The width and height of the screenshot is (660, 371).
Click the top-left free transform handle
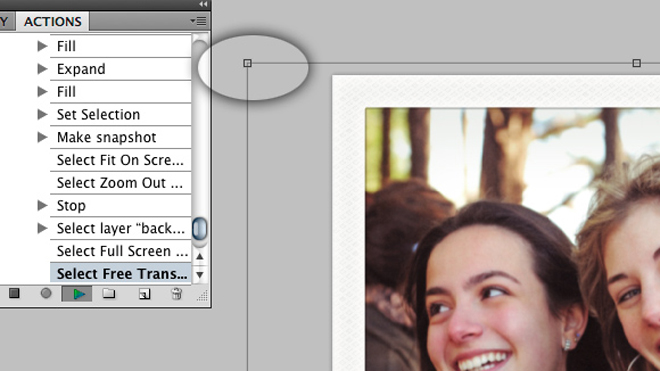point(248,63)
